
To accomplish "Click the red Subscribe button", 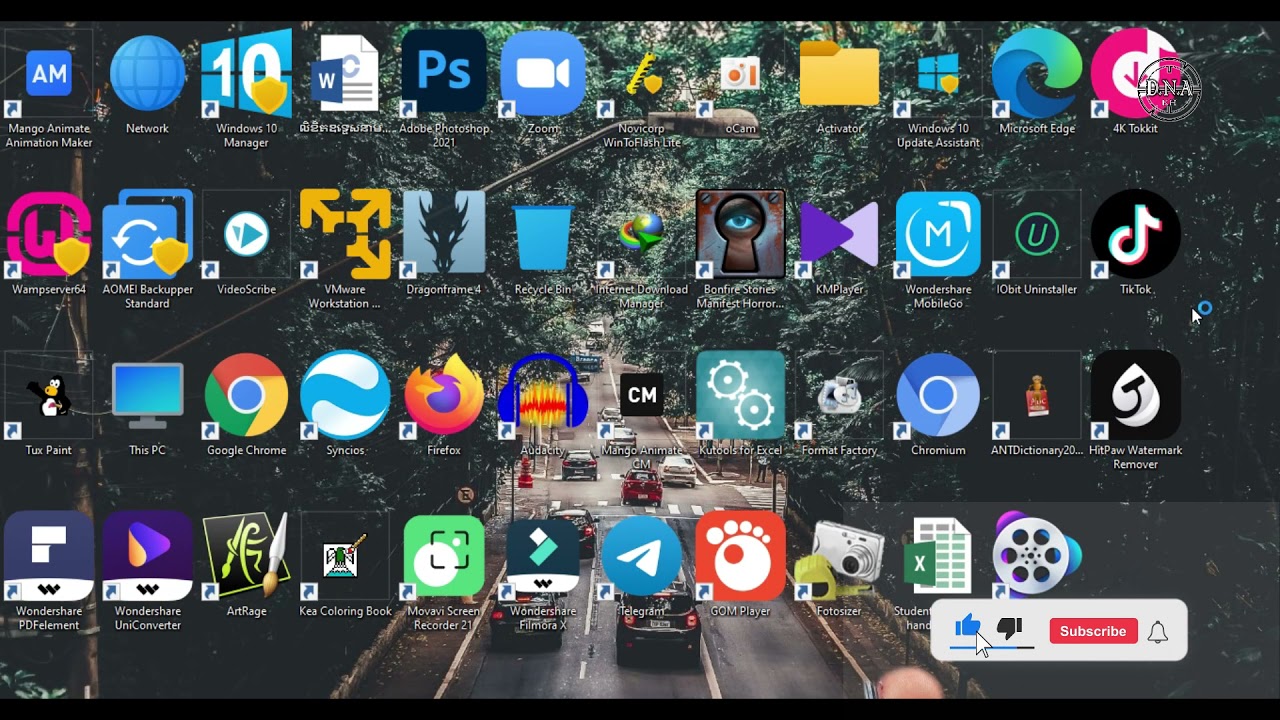I will click(1093, 631).
